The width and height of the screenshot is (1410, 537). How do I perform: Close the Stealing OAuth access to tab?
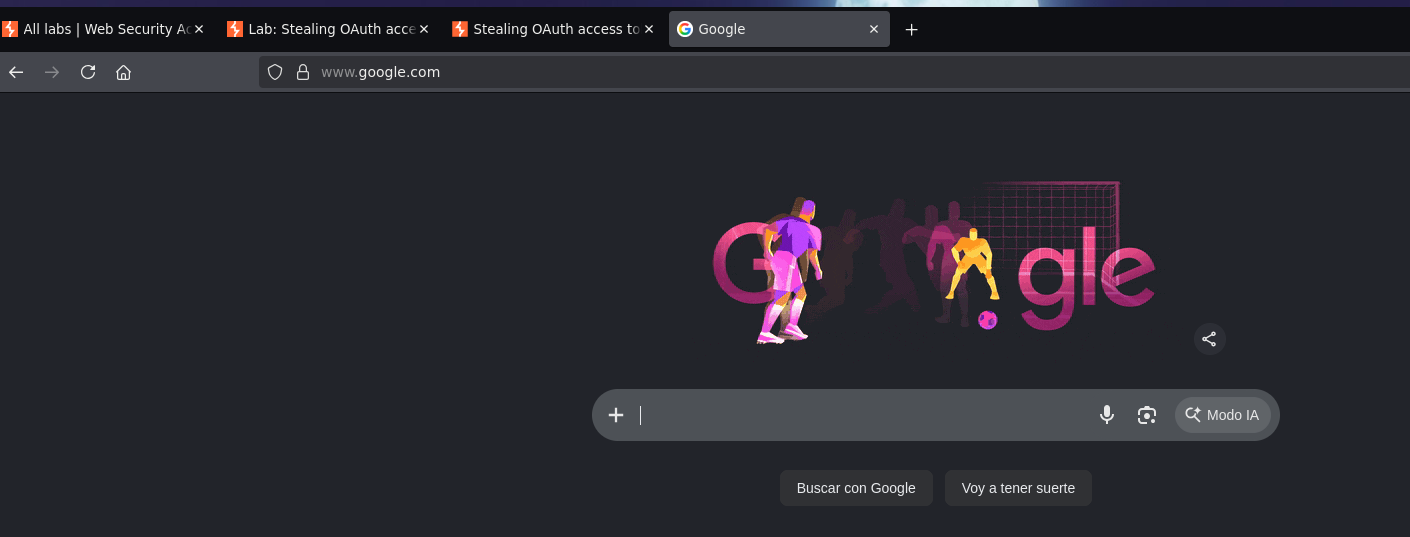[649, 30]
